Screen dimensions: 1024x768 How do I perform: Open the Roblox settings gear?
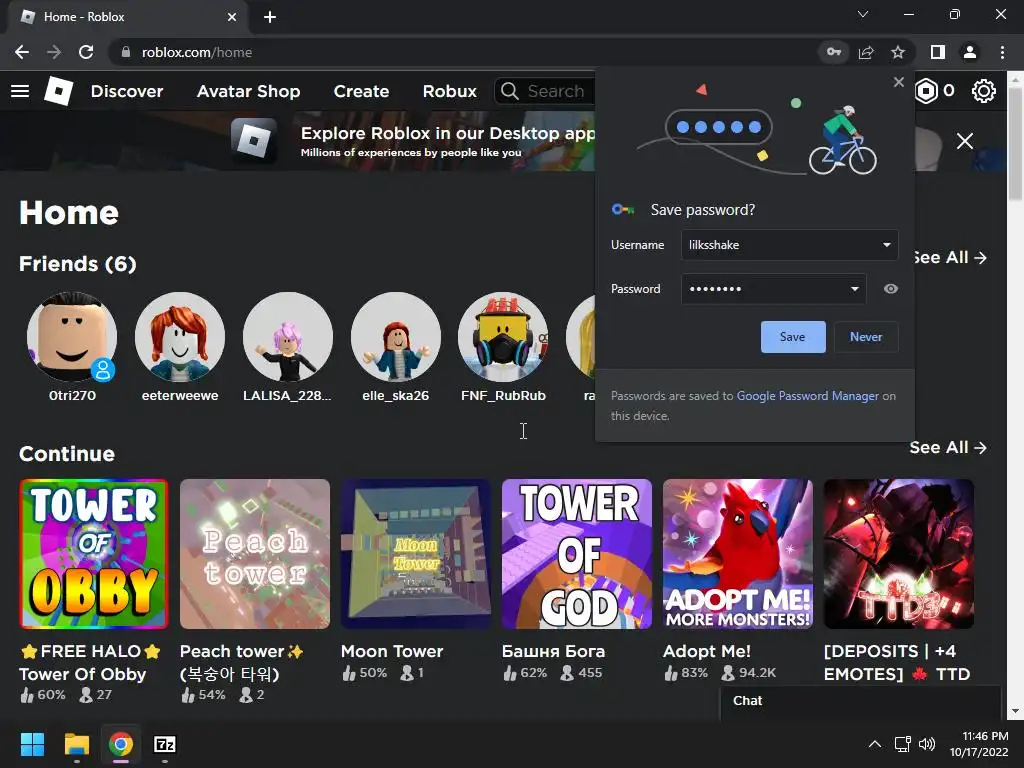click(984, 91)
